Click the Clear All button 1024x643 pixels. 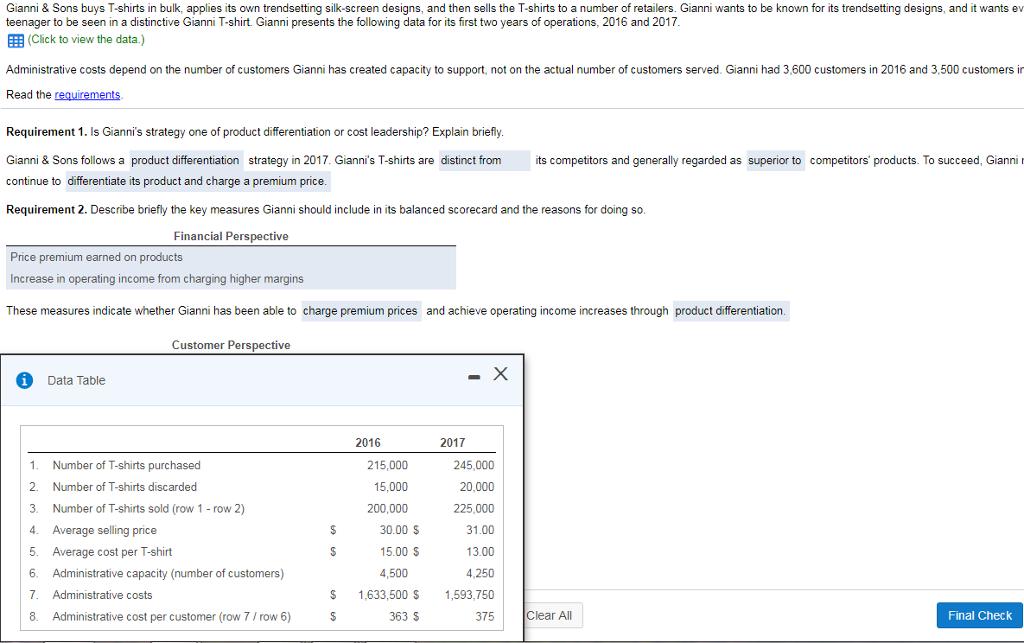(x=549, y=616)
